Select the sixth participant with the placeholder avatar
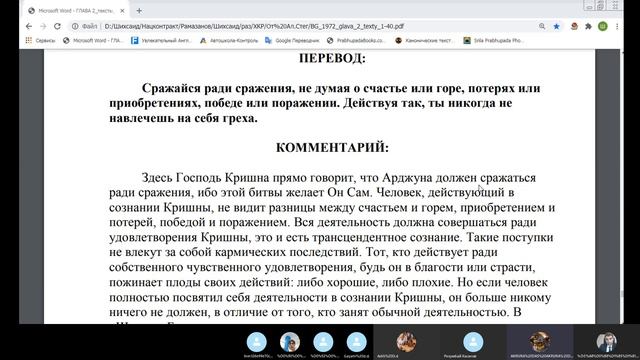The width and height of the screenshot is (640, 360). [x=473, y=342]
